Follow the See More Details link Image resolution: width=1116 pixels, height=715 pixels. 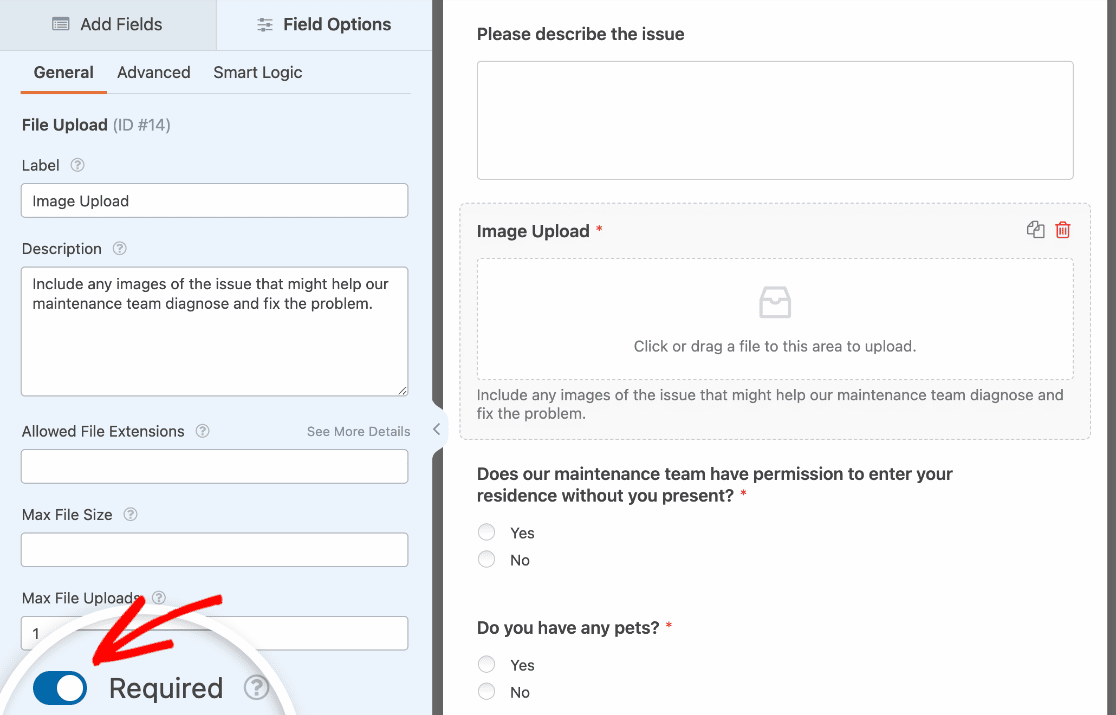click(x=359, y=432)
